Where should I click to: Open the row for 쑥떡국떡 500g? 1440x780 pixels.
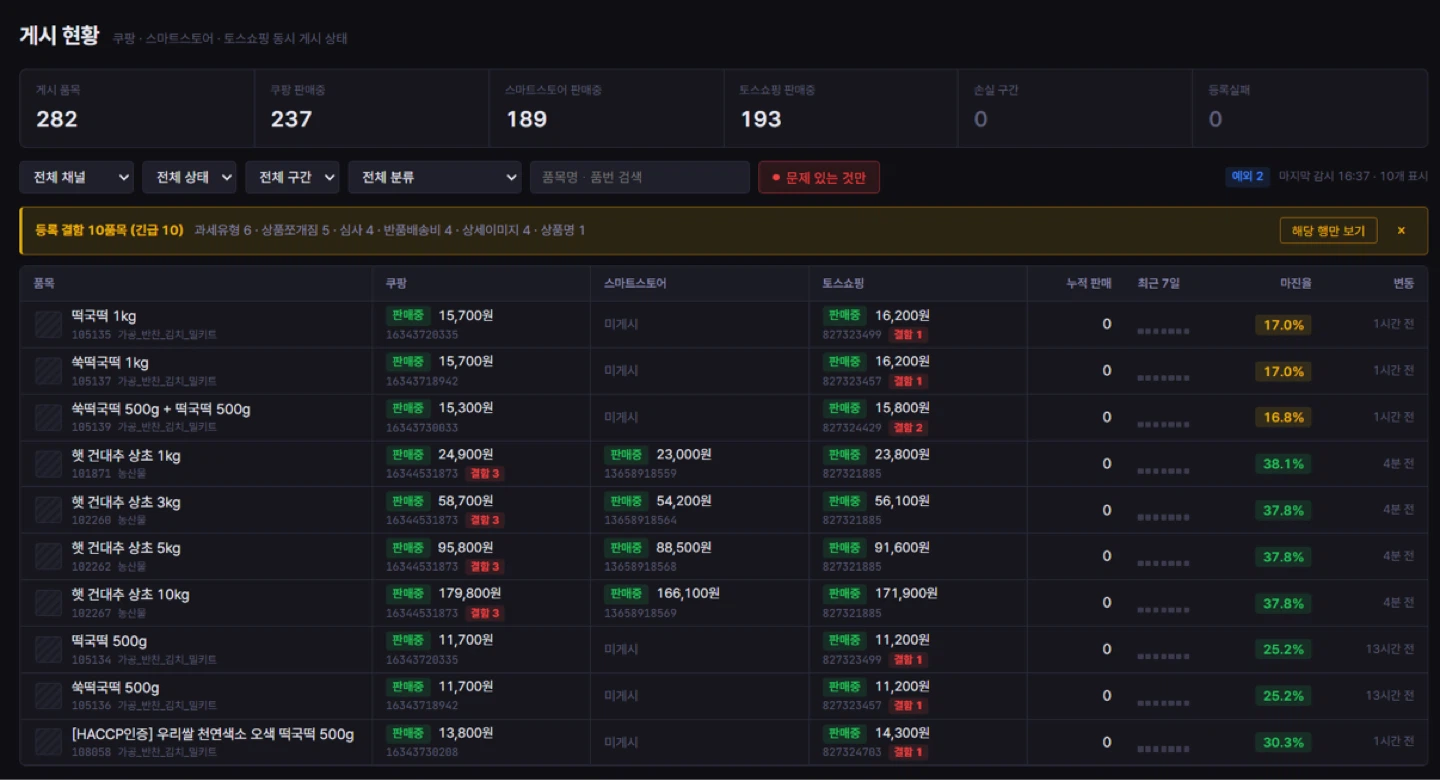pos(724,696)
